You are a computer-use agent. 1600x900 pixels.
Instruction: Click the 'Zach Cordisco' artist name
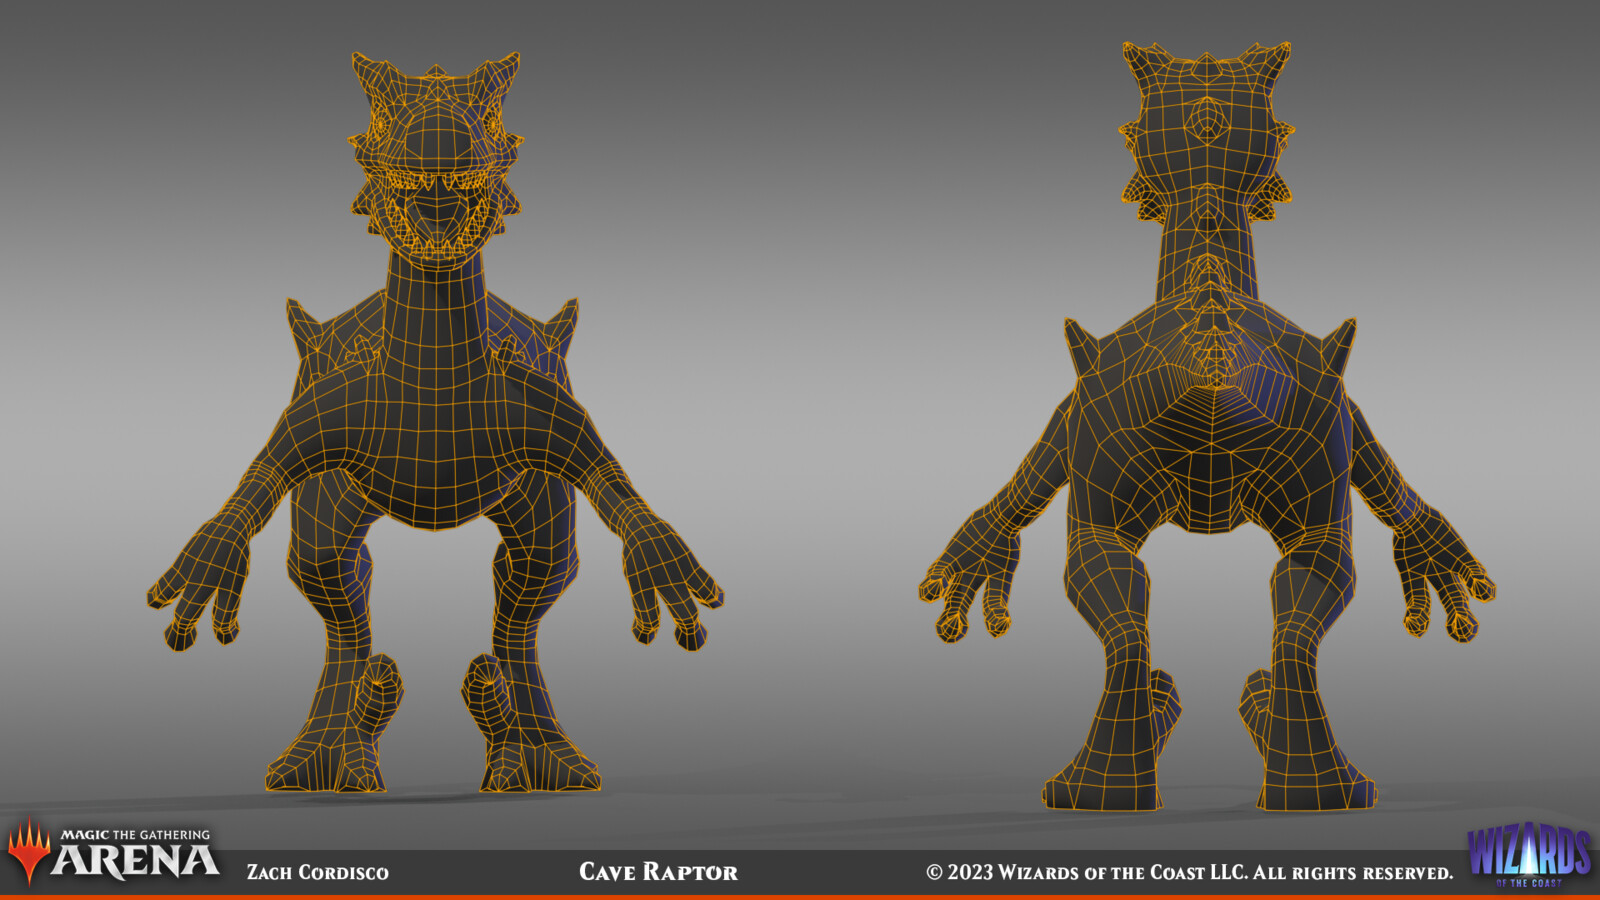(317, 872)
